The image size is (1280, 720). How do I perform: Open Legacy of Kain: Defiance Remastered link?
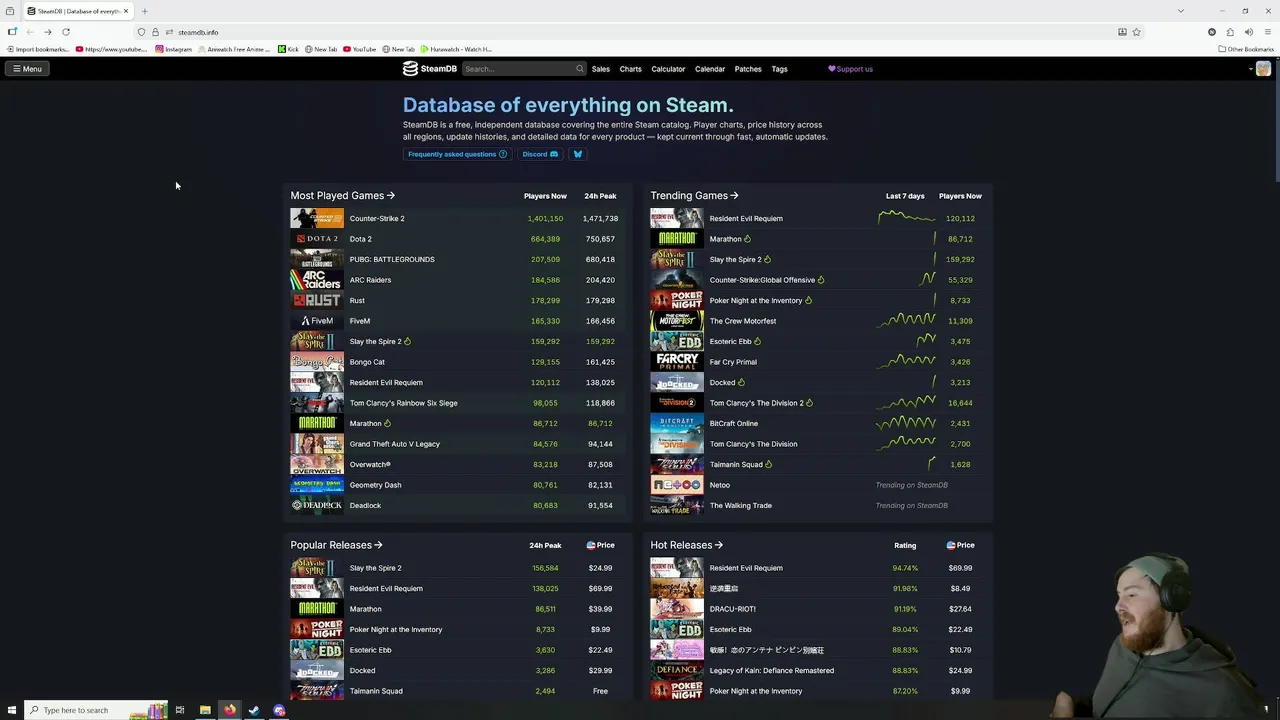click(x=771, y=670)
